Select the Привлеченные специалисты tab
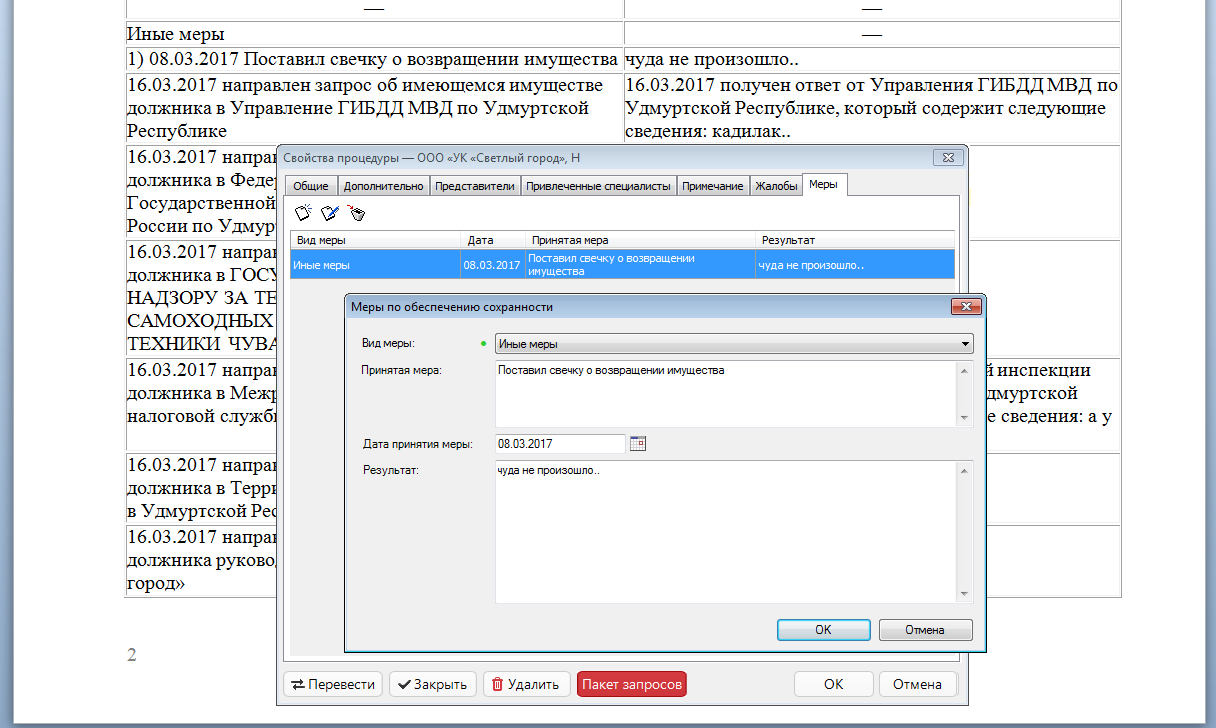Screen dimensions: 1216x728 click(x=598, y=186)
